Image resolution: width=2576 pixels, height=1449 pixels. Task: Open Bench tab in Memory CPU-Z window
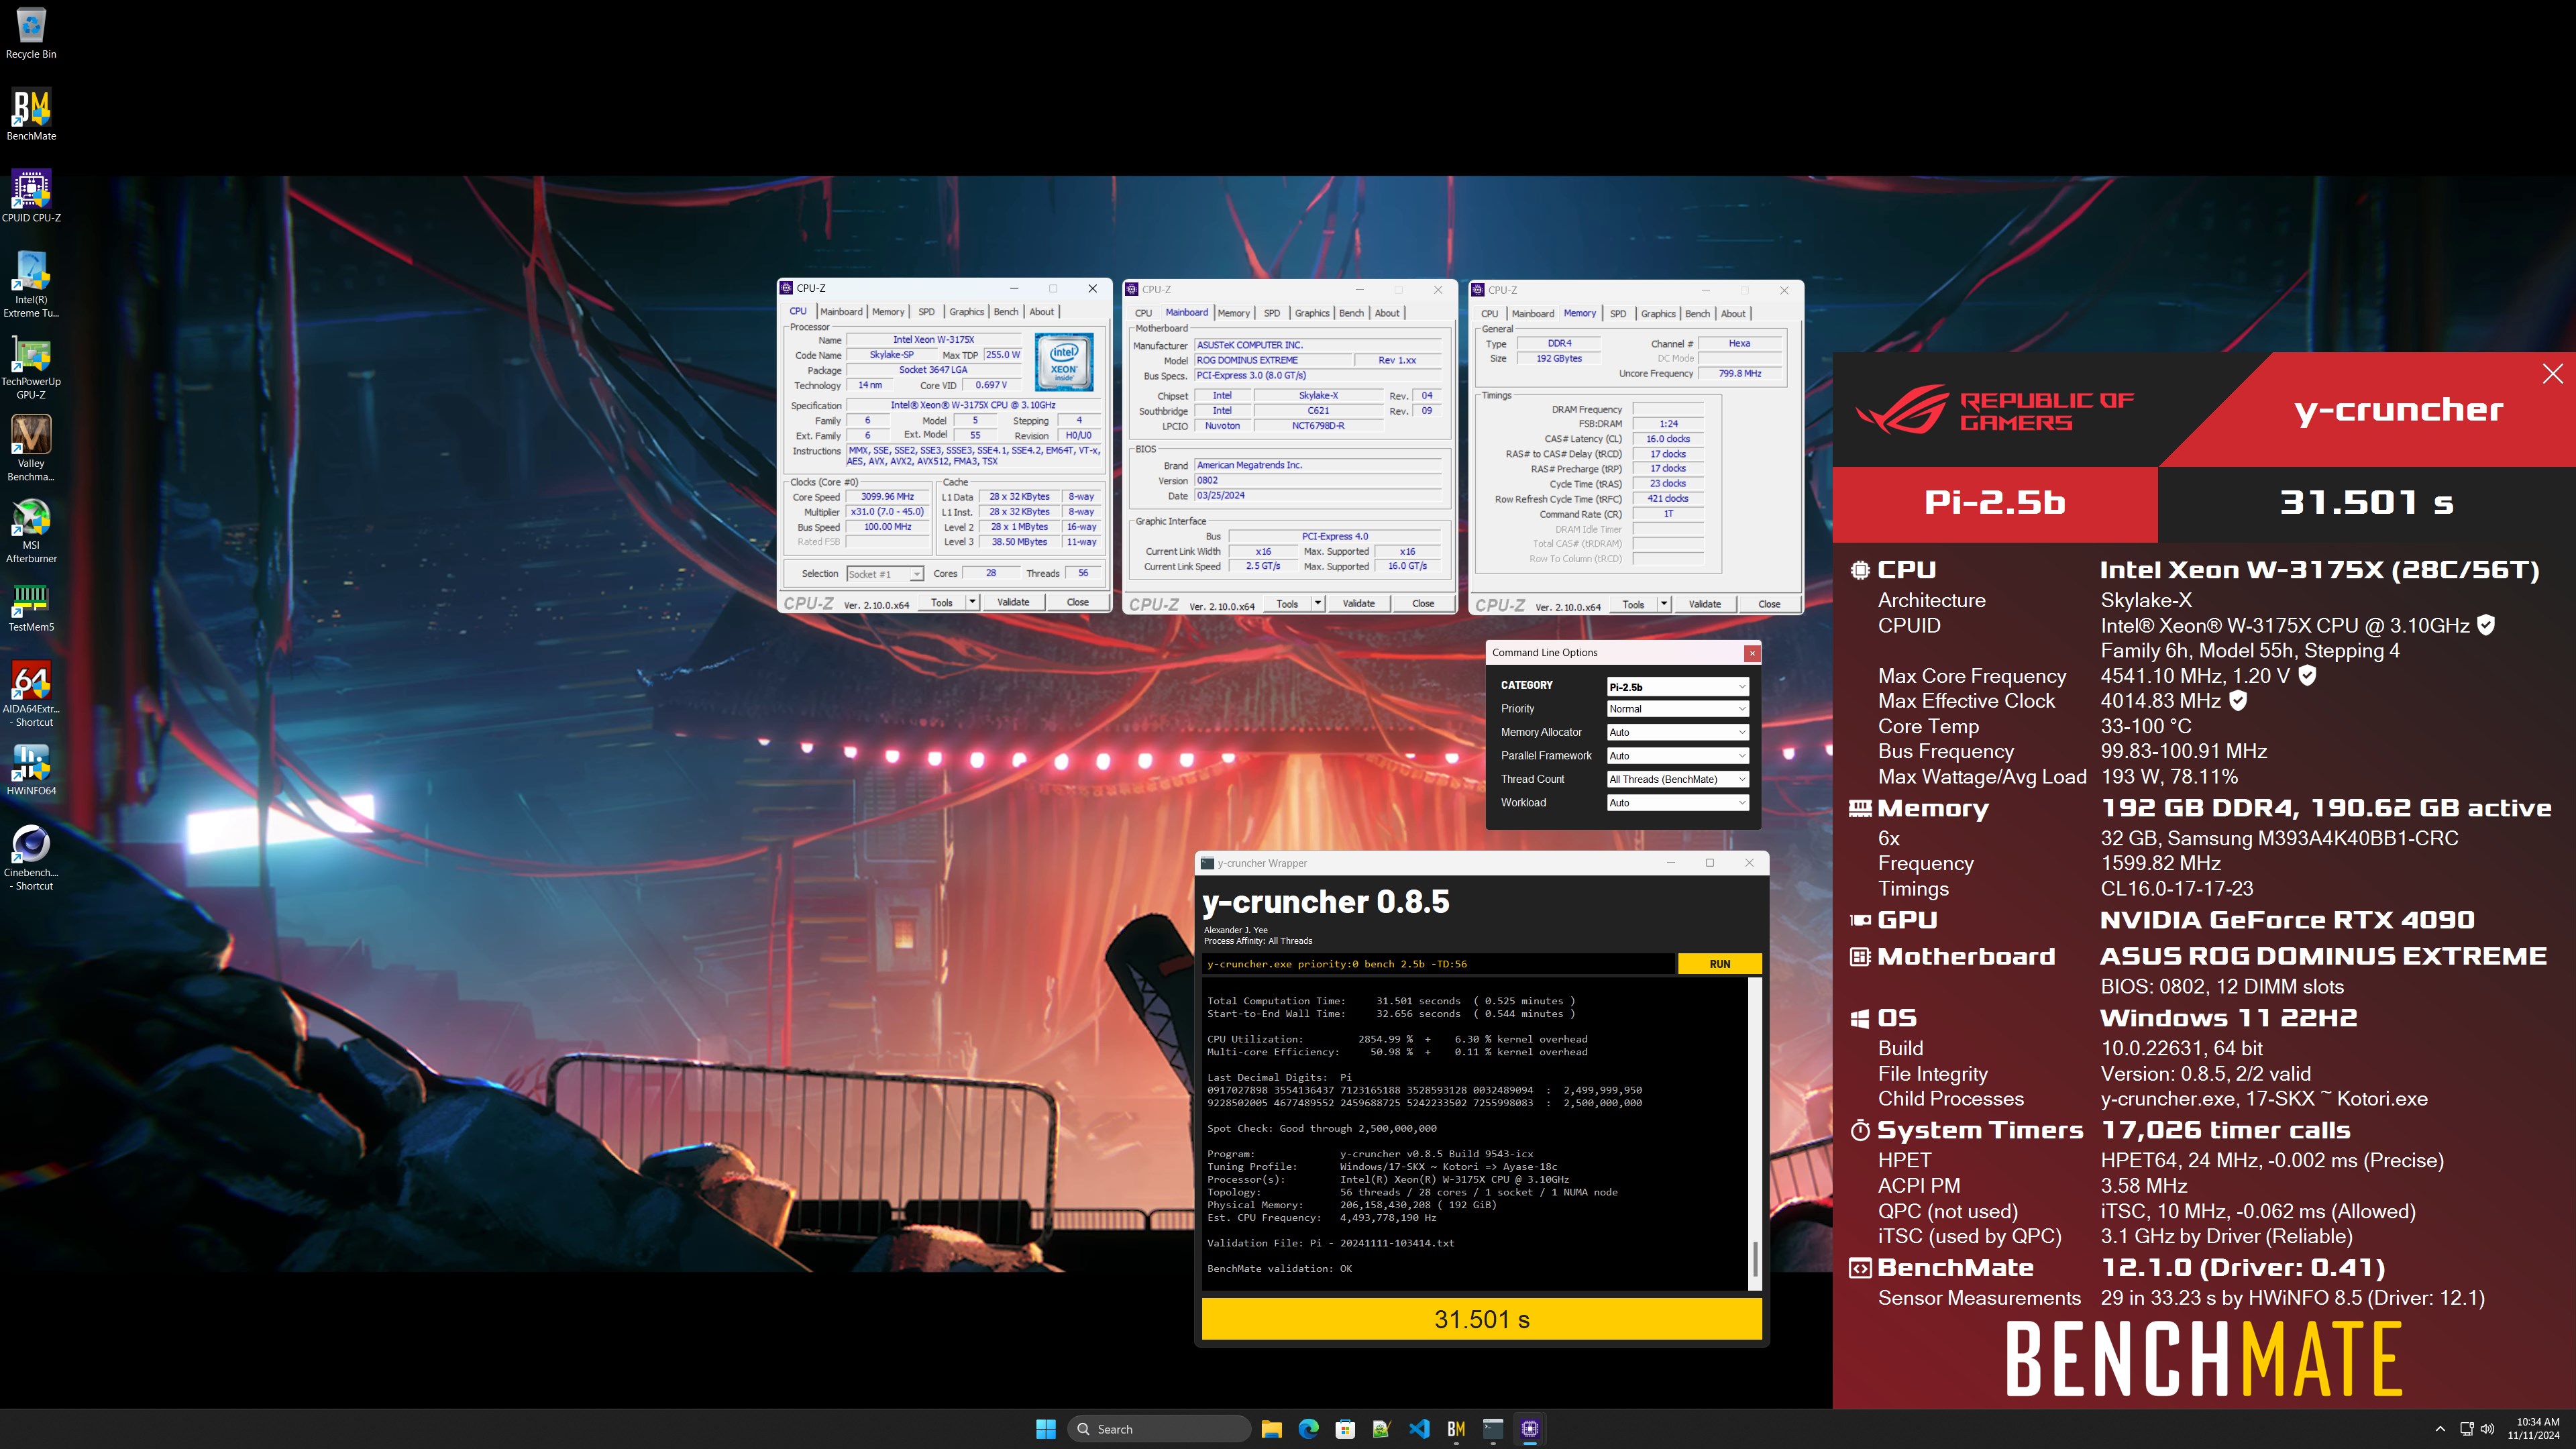point(1697,314)
